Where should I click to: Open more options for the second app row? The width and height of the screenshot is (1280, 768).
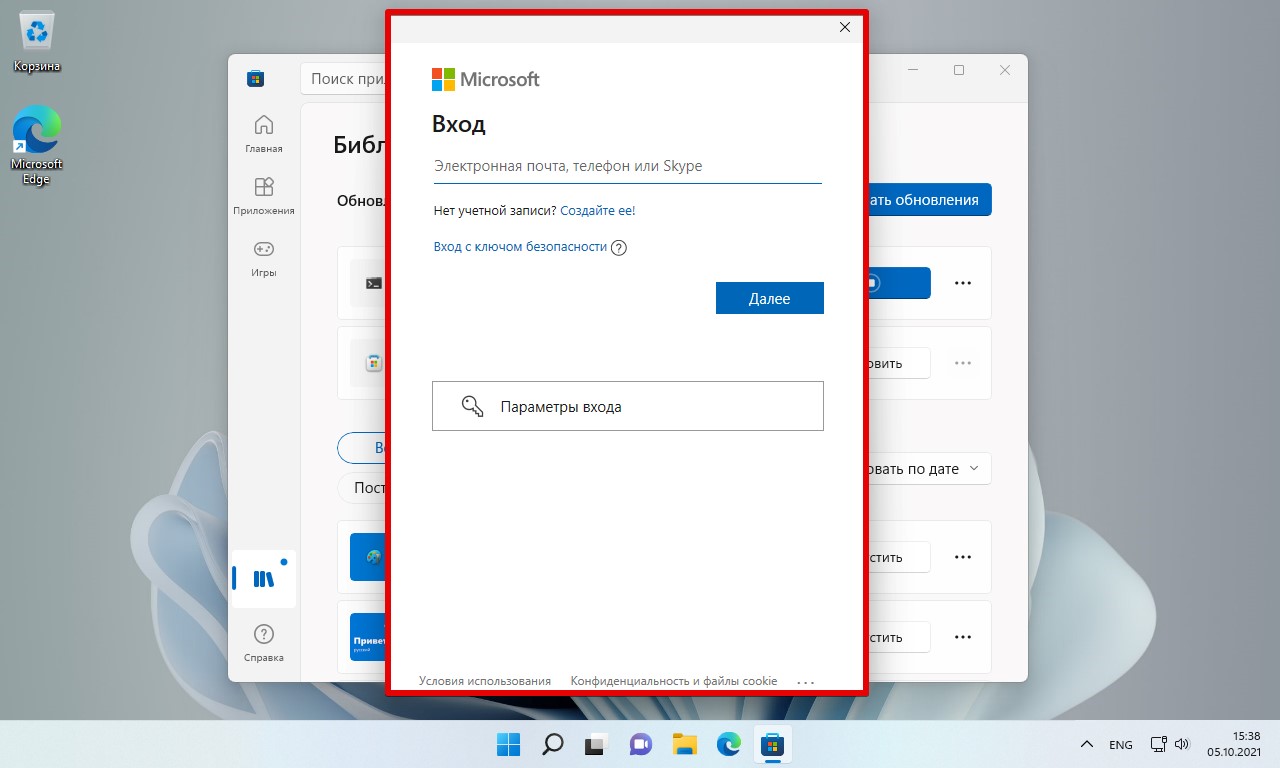[963, 363]
